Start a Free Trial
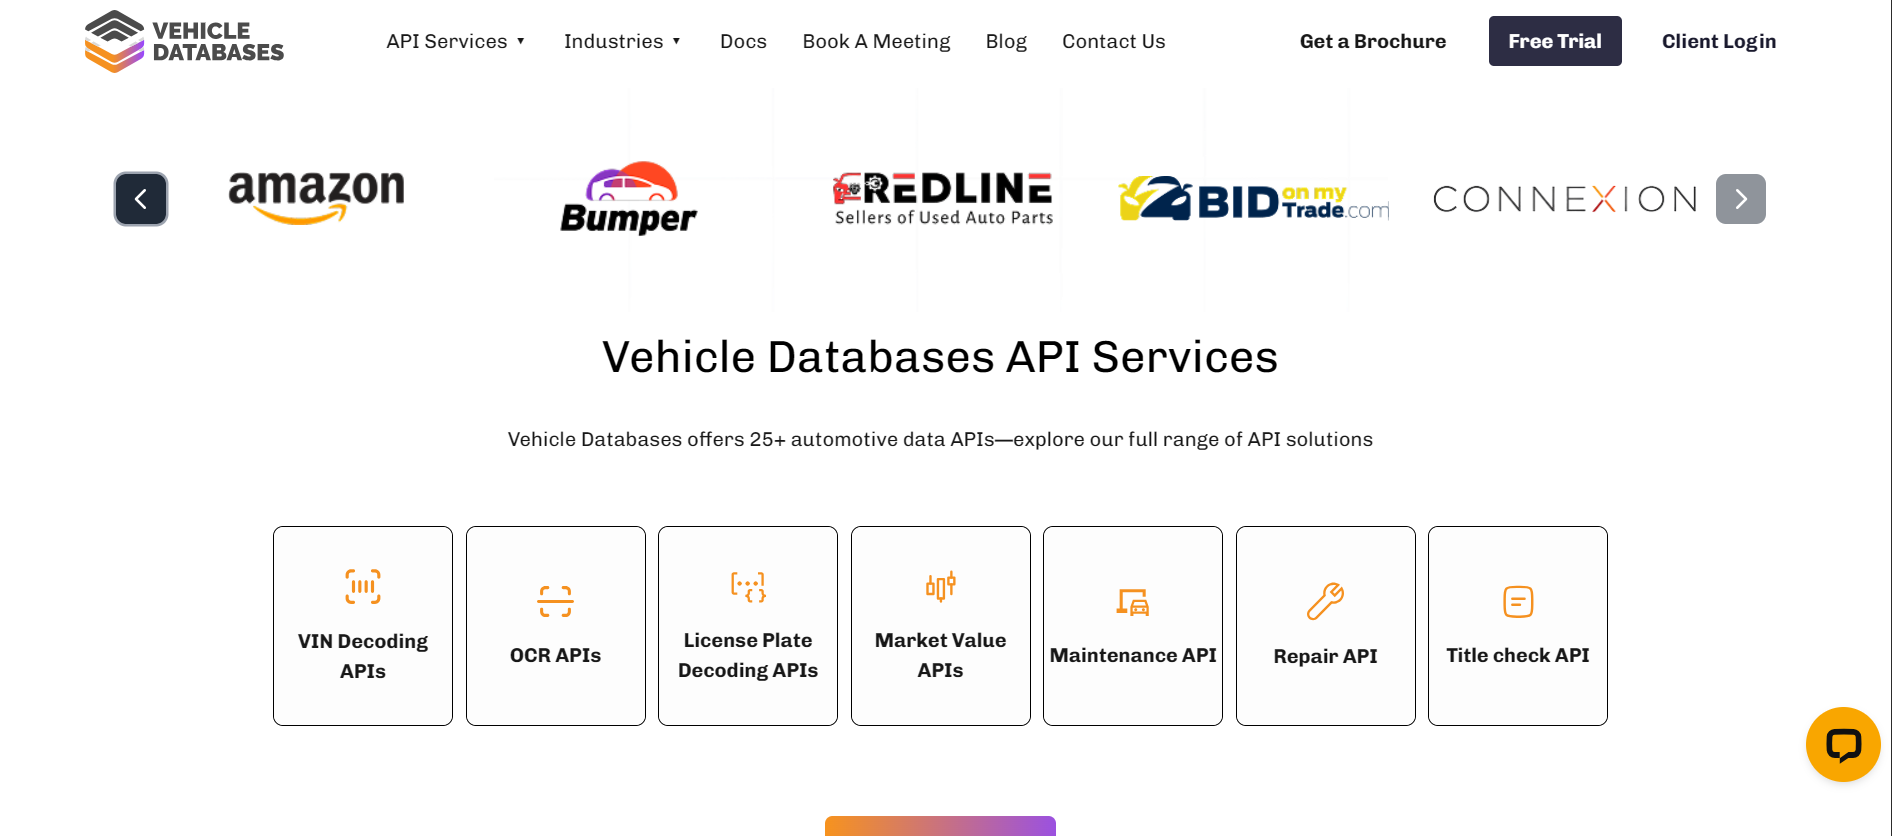 [x=1555, y=41]
